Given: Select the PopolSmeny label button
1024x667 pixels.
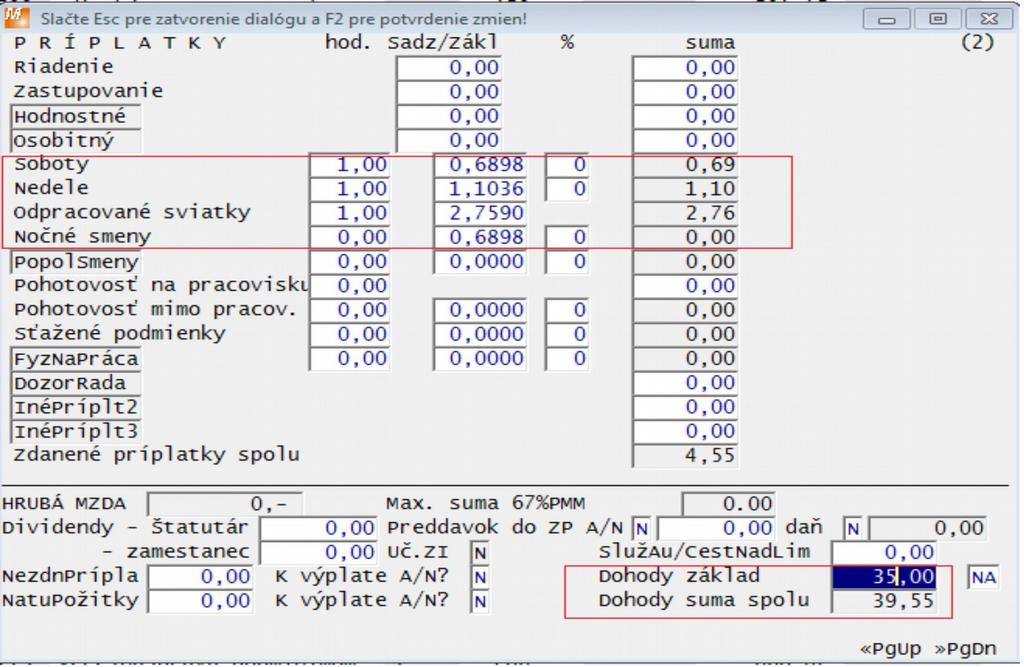Looking at the screenshot, I should click(x=76, y=262).
